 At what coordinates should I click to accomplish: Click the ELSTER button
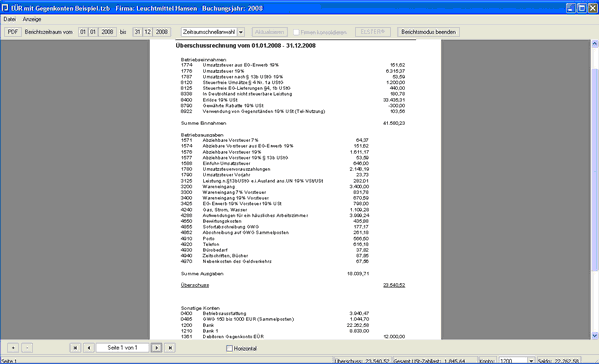pos(373,32)
